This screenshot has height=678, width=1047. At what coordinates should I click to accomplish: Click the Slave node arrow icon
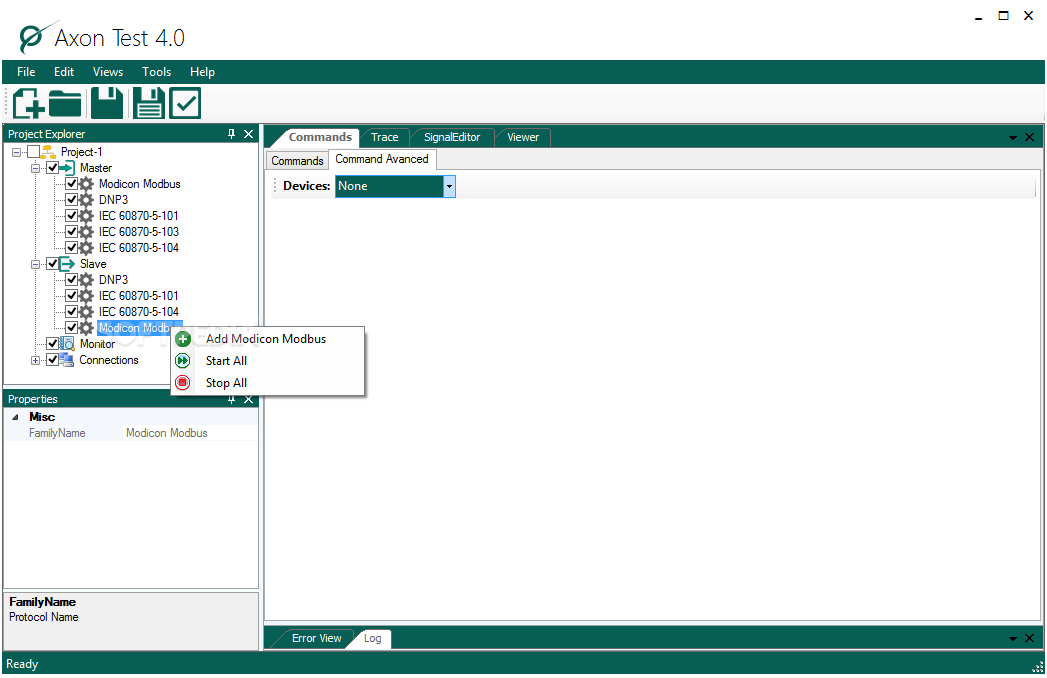67,264
